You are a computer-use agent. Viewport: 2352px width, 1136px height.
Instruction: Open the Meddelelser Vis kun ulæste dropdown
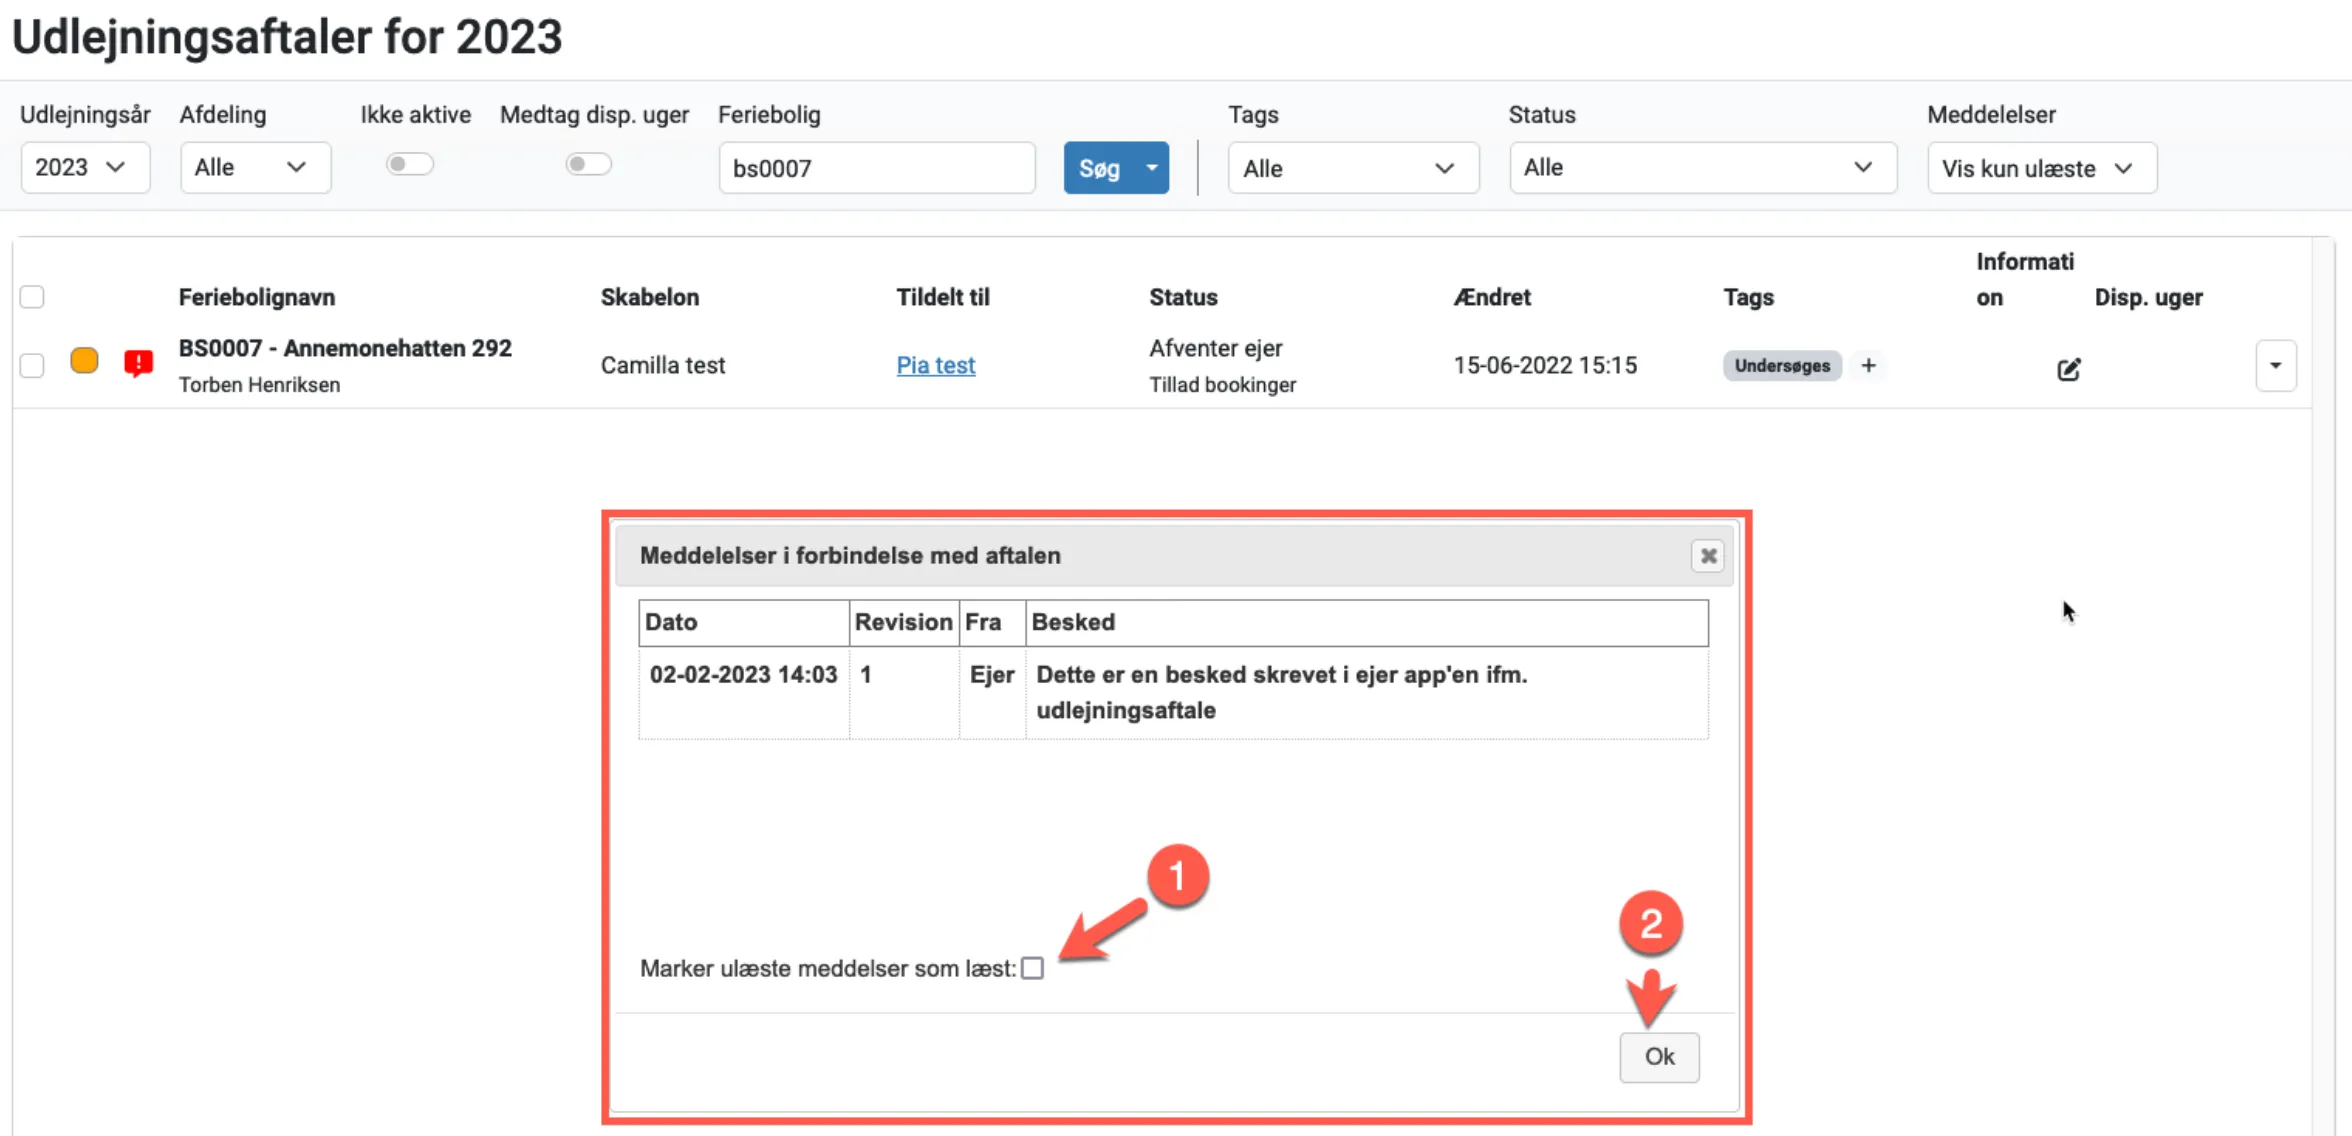pos(2040,168)
